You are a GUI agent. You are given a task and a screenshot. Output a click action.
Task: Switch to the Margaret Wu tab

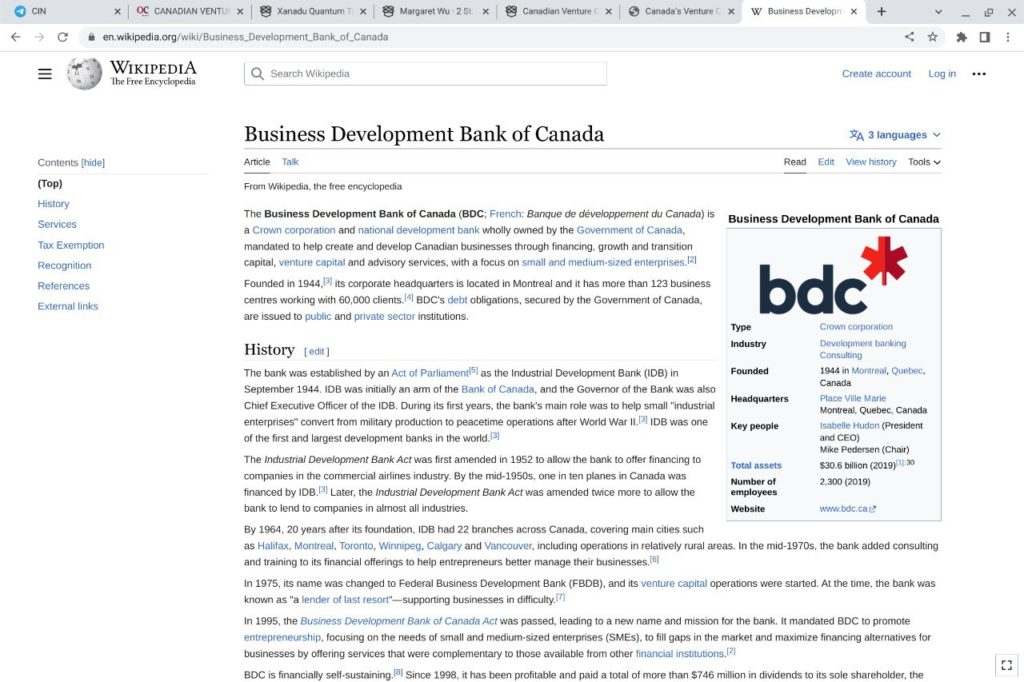click(434, 11)
